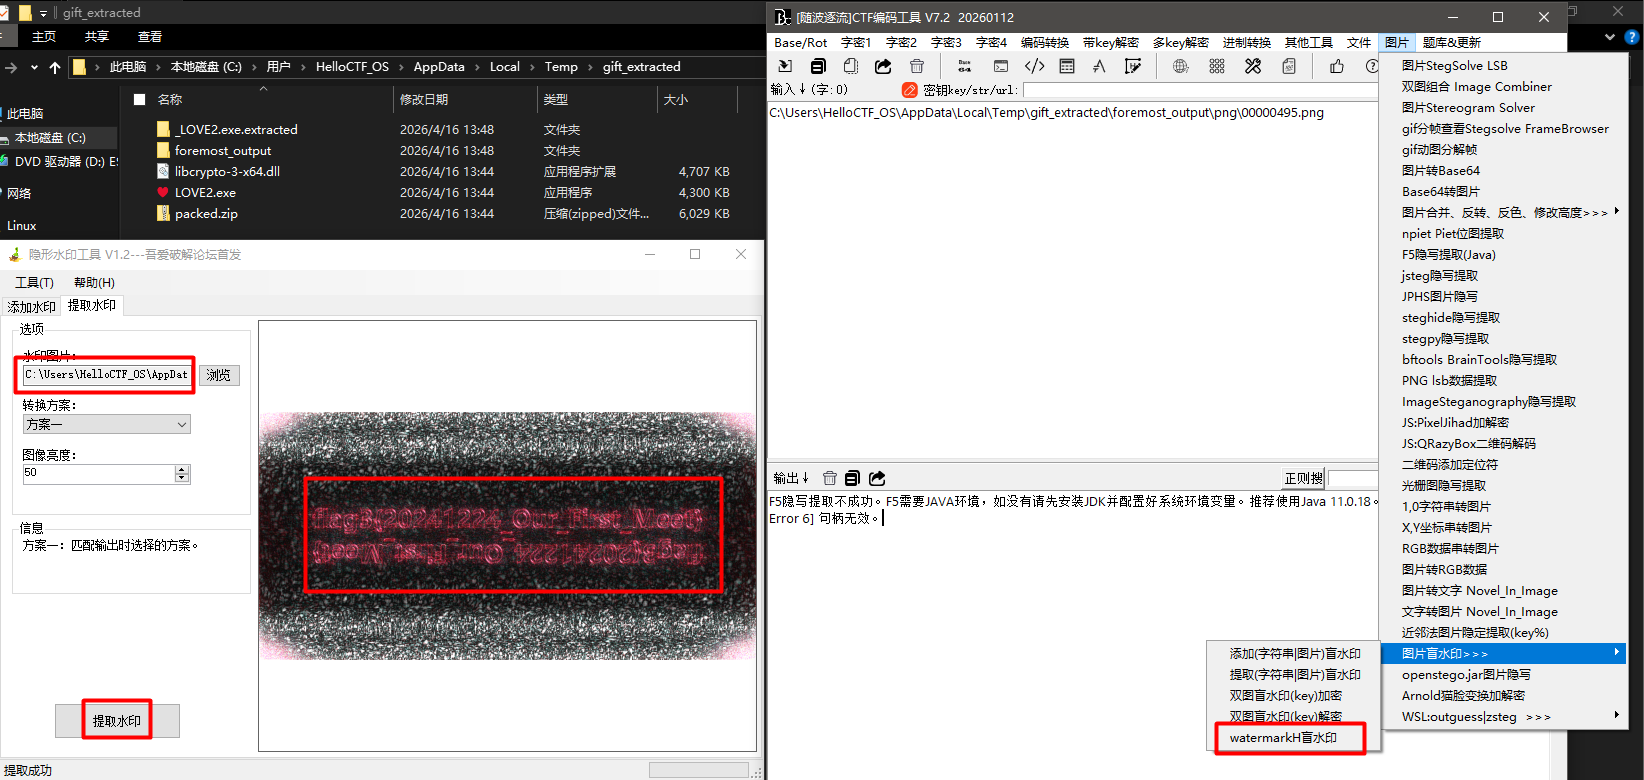
Task: Click the trash icon in the input toolbar
Action: tap(917, 66)
